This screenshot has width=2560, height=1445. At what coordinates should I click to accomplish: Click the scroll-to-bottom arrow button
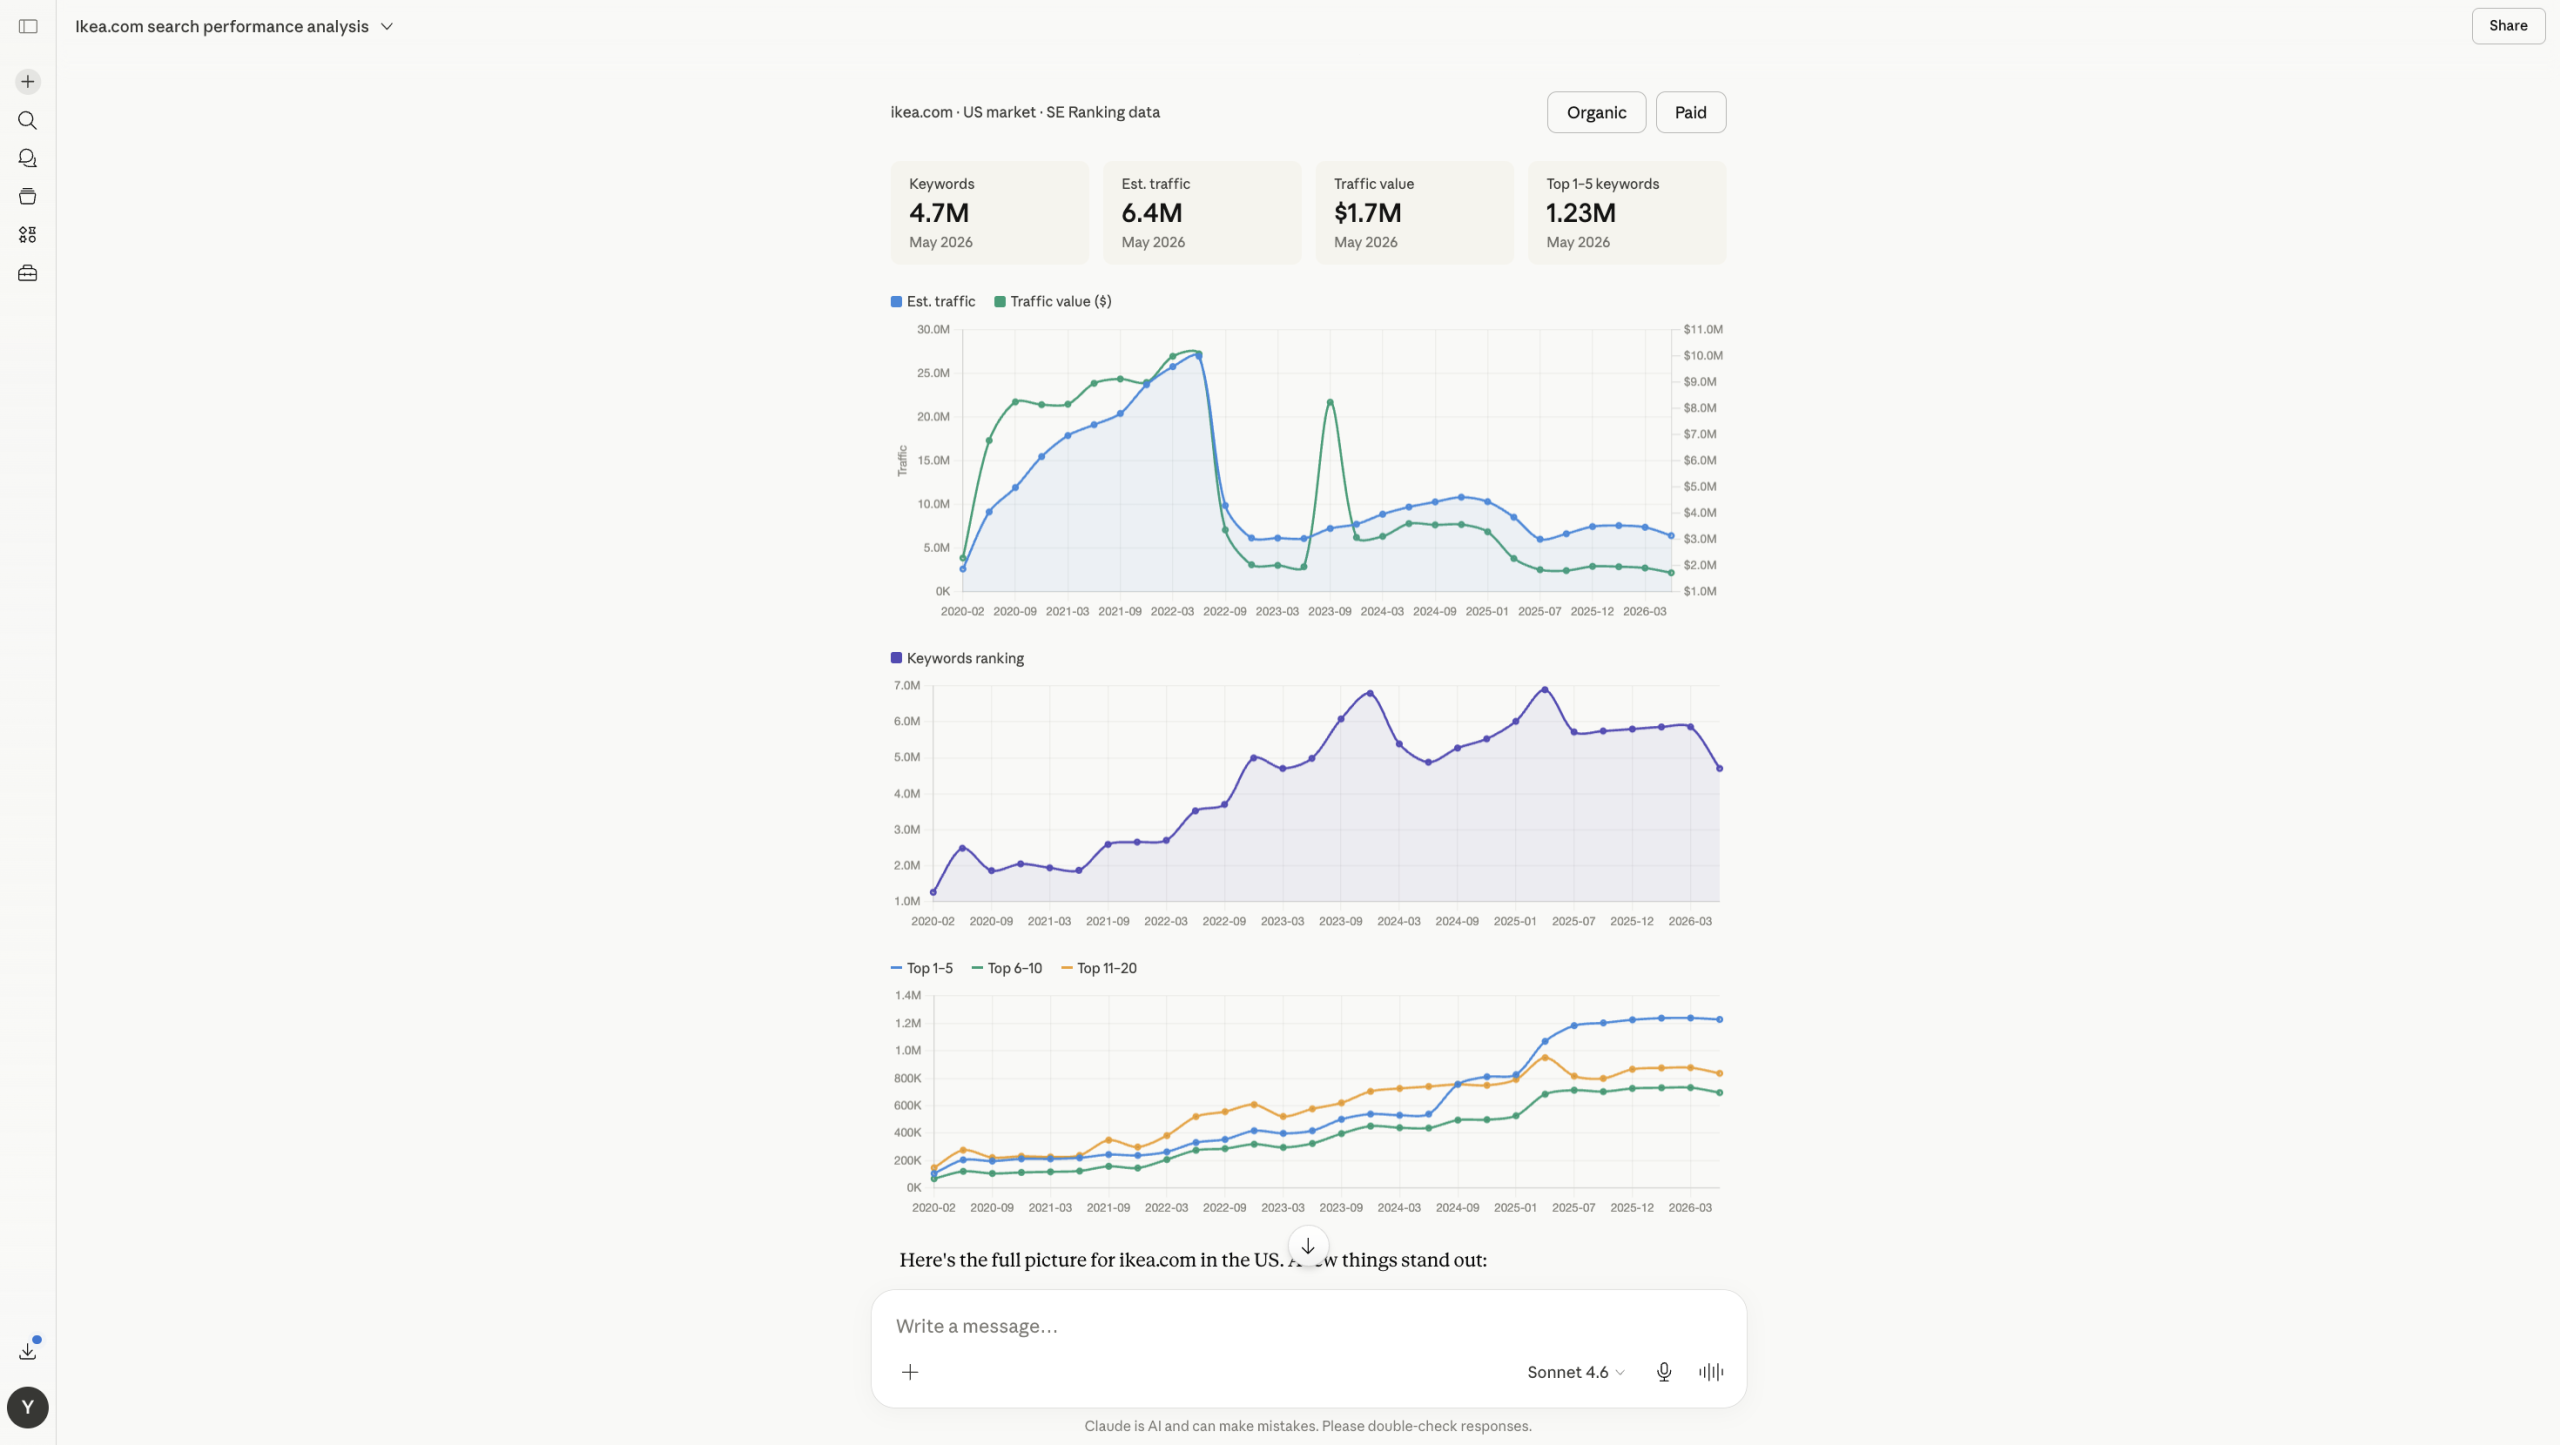pos(1307,1246)
